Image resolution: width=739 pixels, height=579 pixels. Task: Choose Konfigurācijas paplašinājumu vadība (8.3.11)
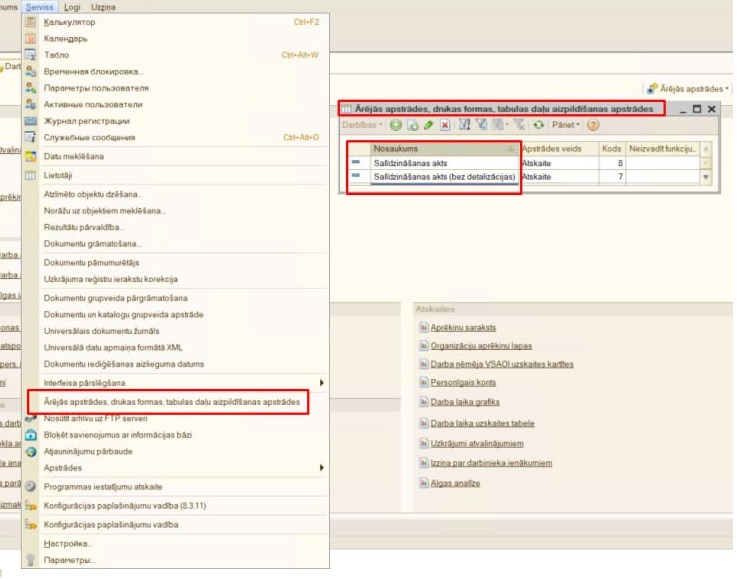(125, 506)
